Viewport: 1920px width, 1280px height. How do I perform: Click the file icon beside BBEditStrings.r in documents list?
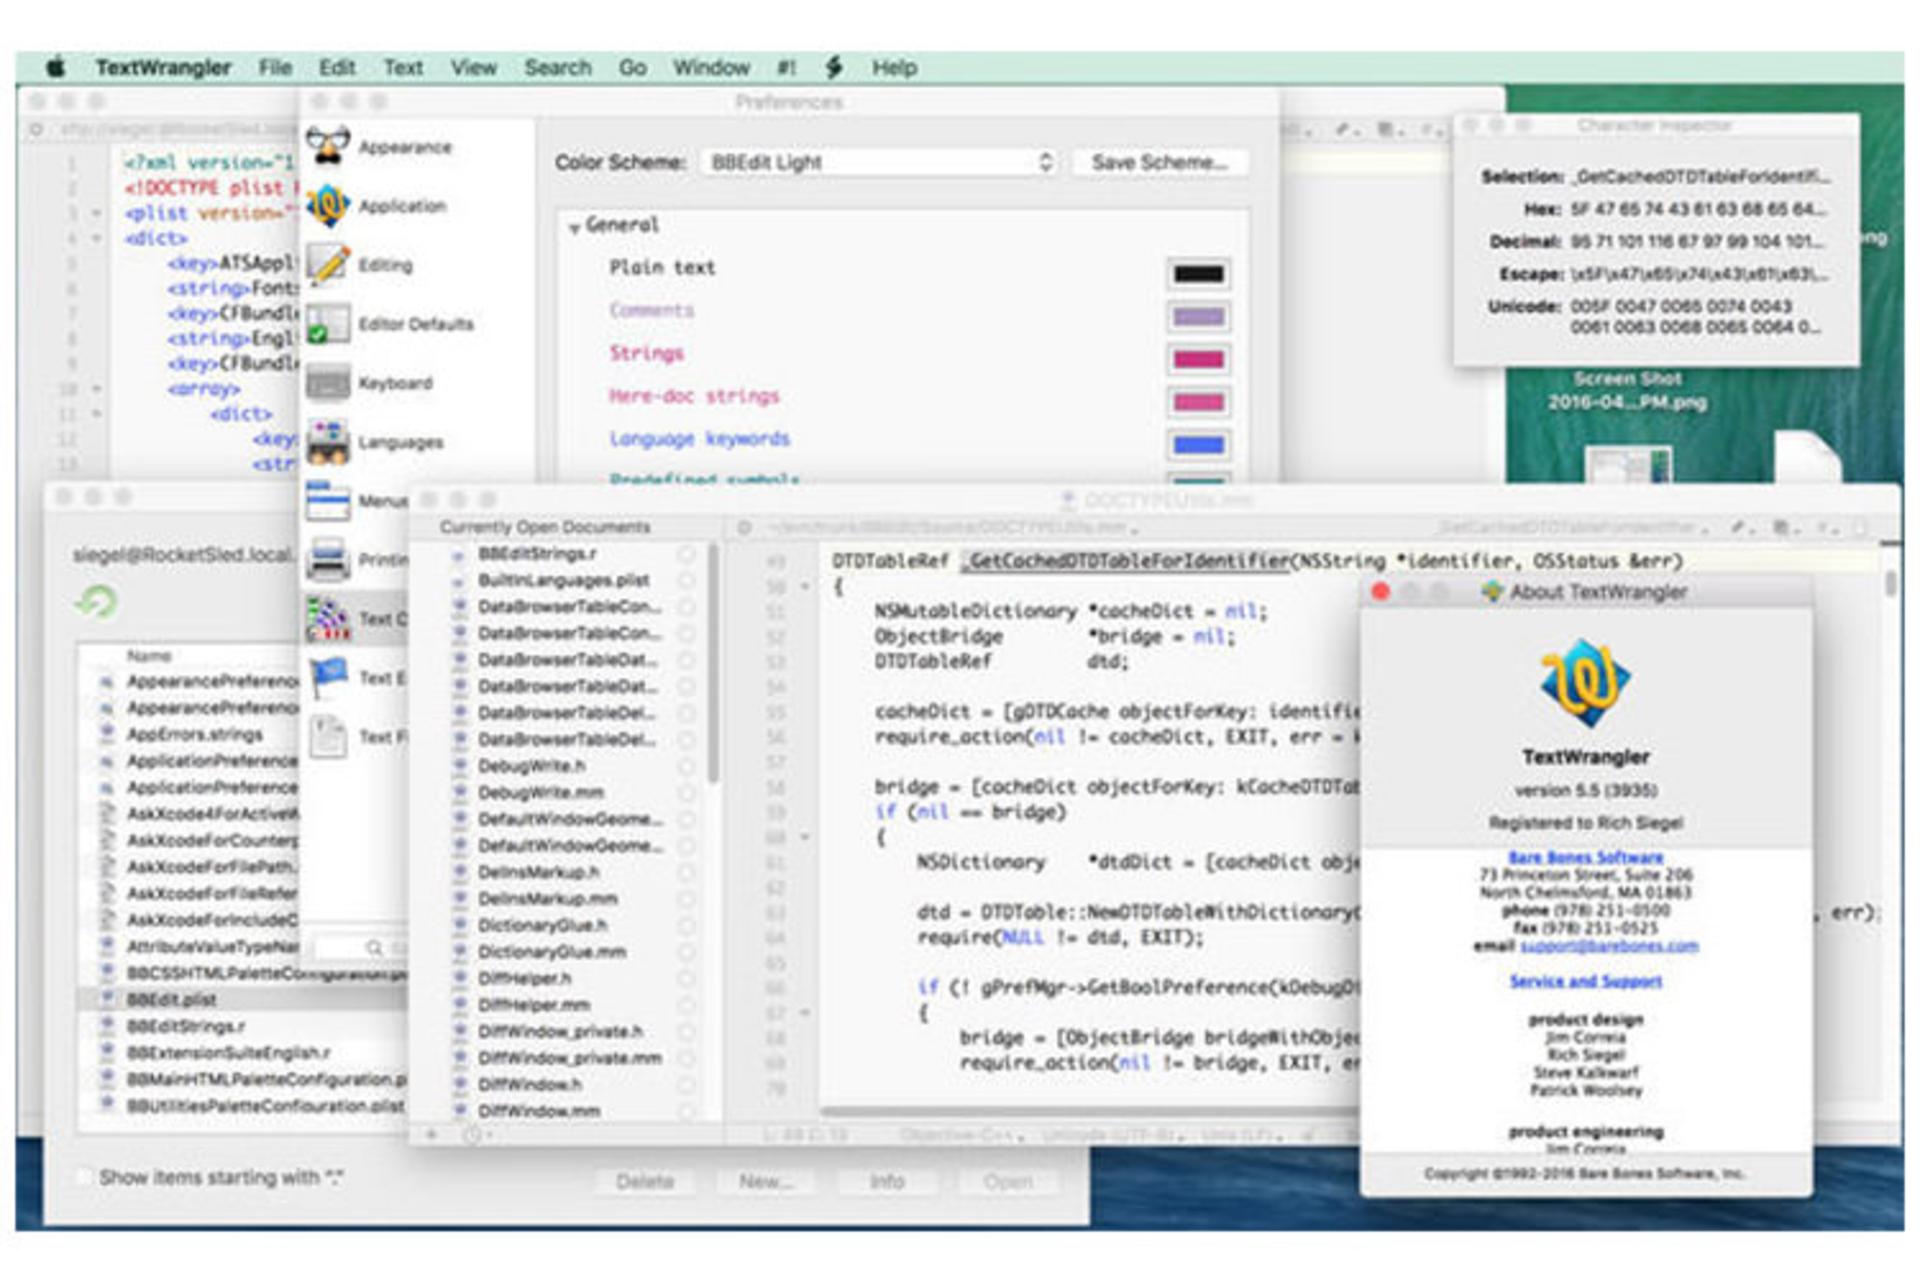pos(458,554)
